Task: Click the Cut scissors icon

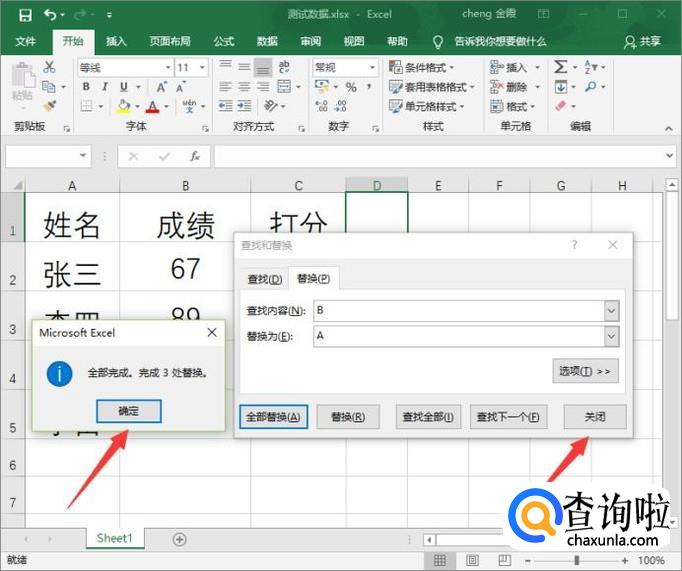Action: pos(50,67)
